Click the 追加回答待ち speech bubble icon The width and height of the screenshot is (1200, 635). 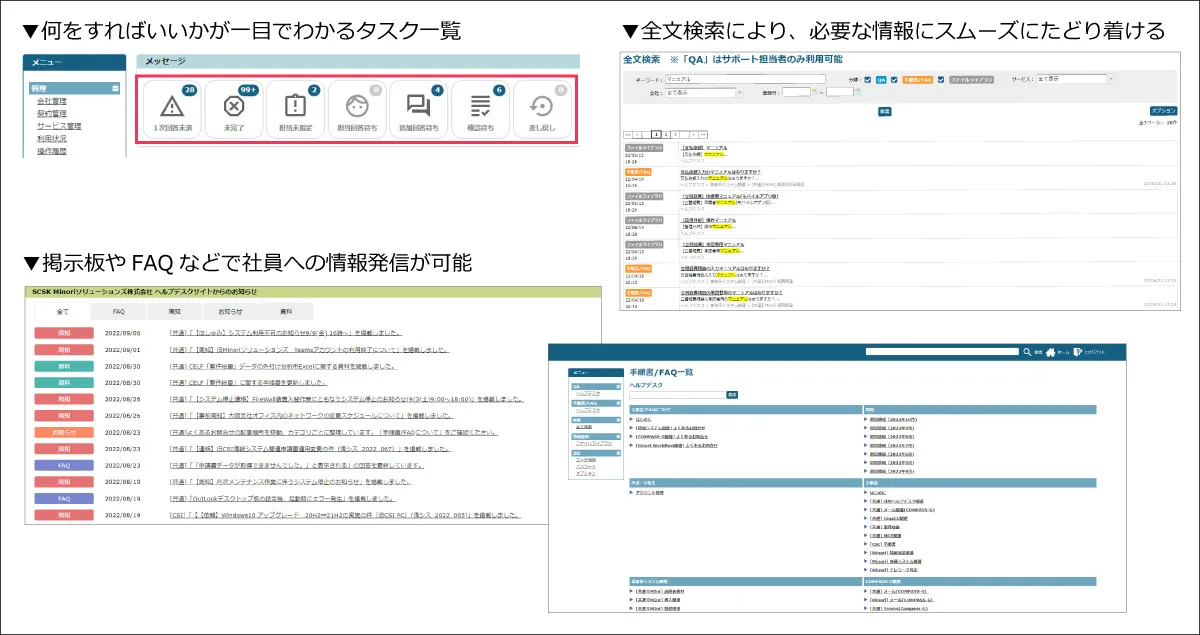coord(420,104)
